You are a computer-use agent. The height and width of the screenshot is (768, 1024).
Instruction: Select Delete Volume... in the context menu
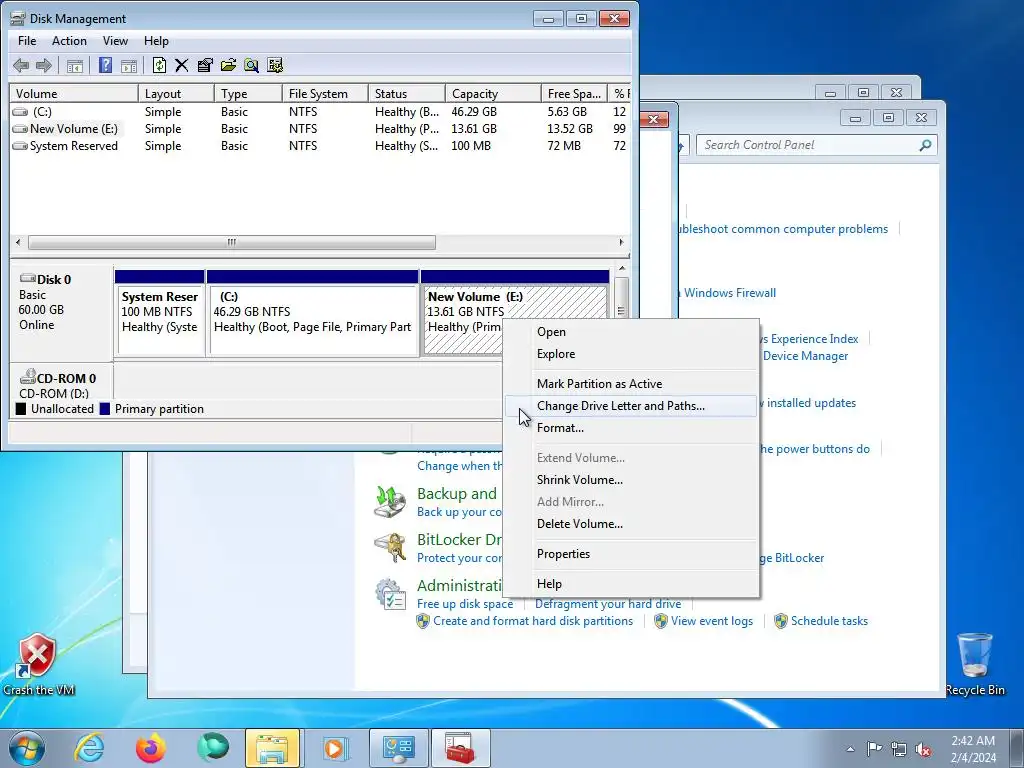tap(632, 524)
